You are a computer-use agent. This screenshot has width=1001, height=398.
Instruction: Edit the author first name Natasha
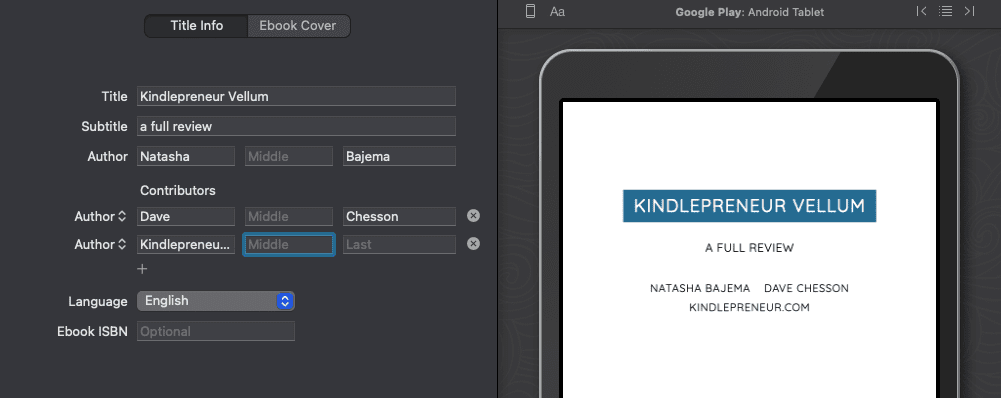point(186,157)
